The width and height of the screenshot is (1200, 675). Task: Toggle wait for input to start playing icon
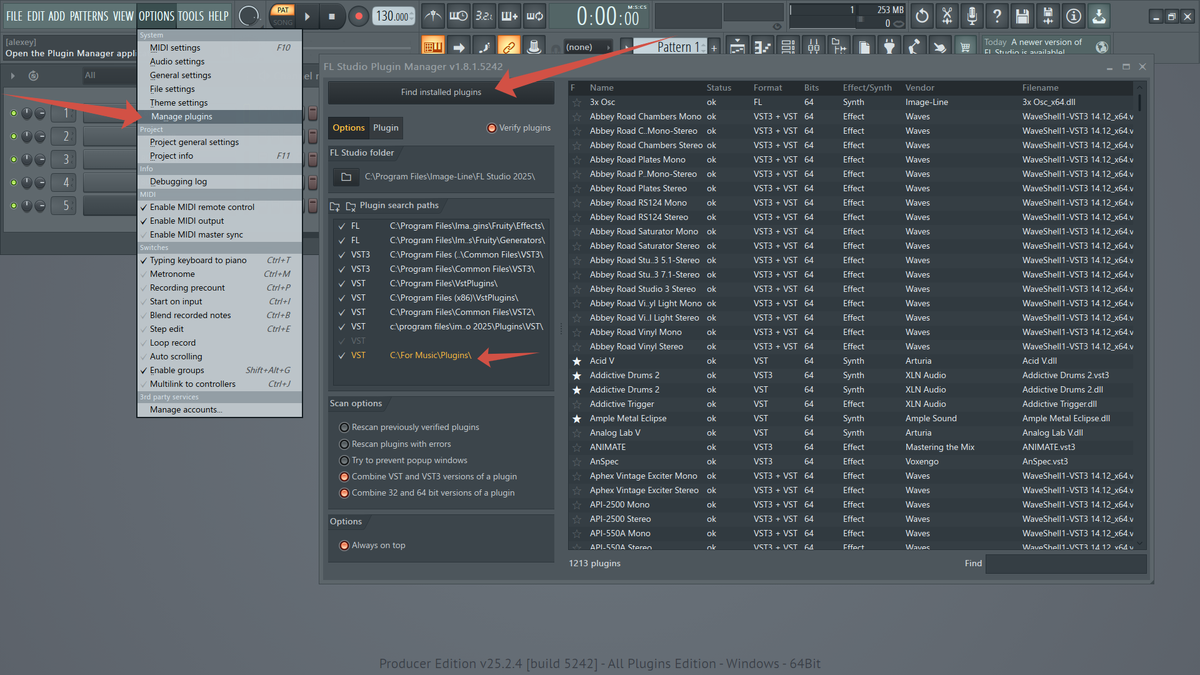[x=459, y=16]
